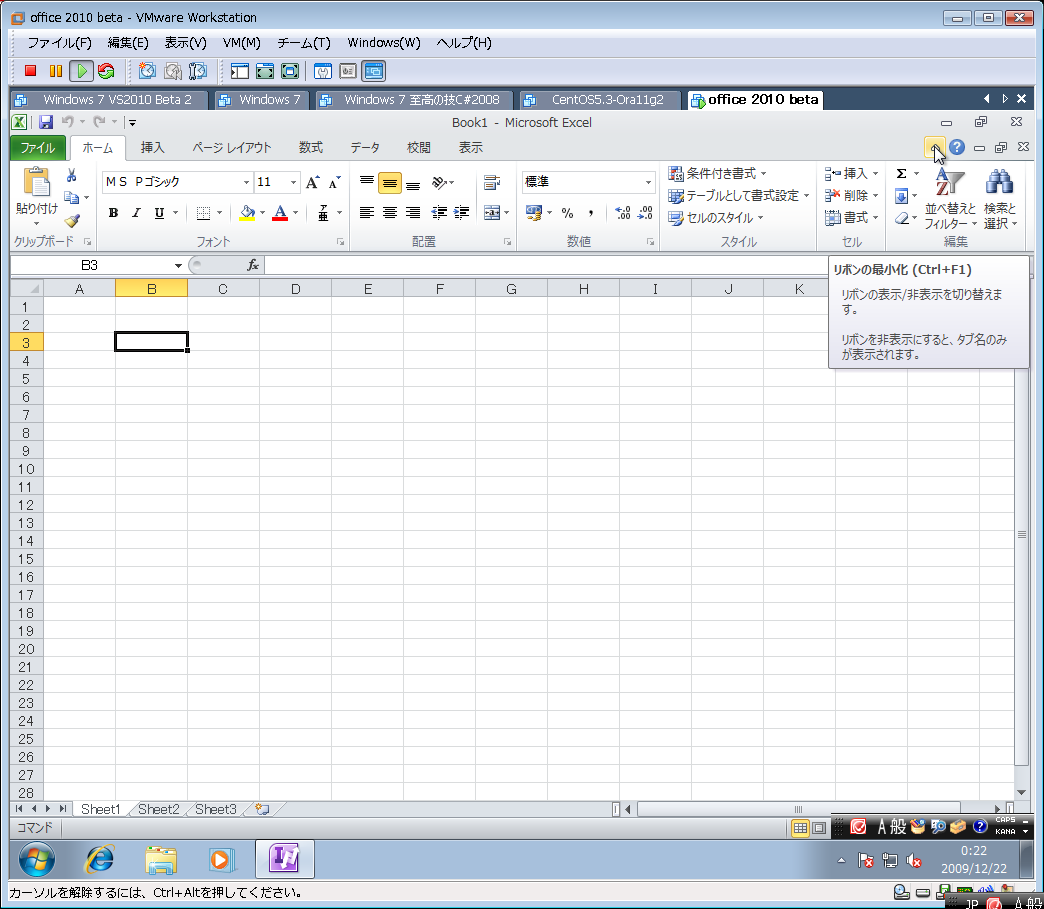The height and width of the screenshot is (909, 1044).
Task: Click the AutoSum sigma icon
Action: point(901,174)
